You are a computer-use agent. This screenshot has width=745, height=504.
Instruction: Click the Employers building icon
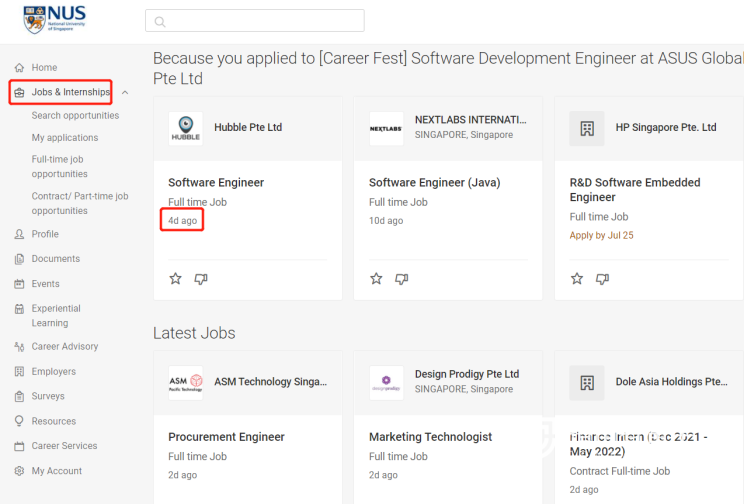19,371
